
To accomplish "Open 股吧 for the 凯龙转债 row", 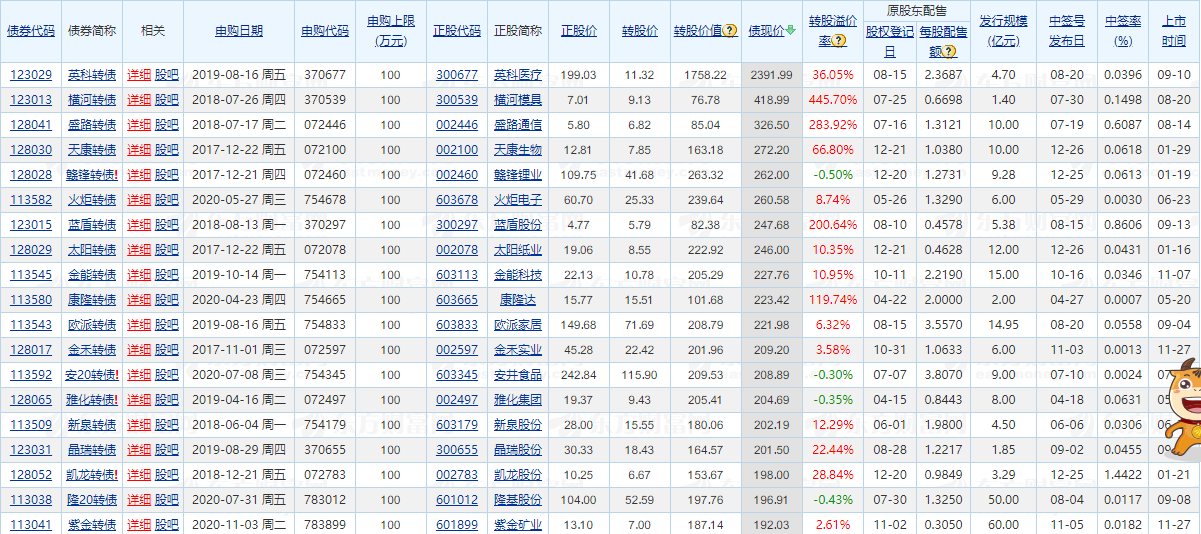I will pyautogui.click(x=167, y=475).
